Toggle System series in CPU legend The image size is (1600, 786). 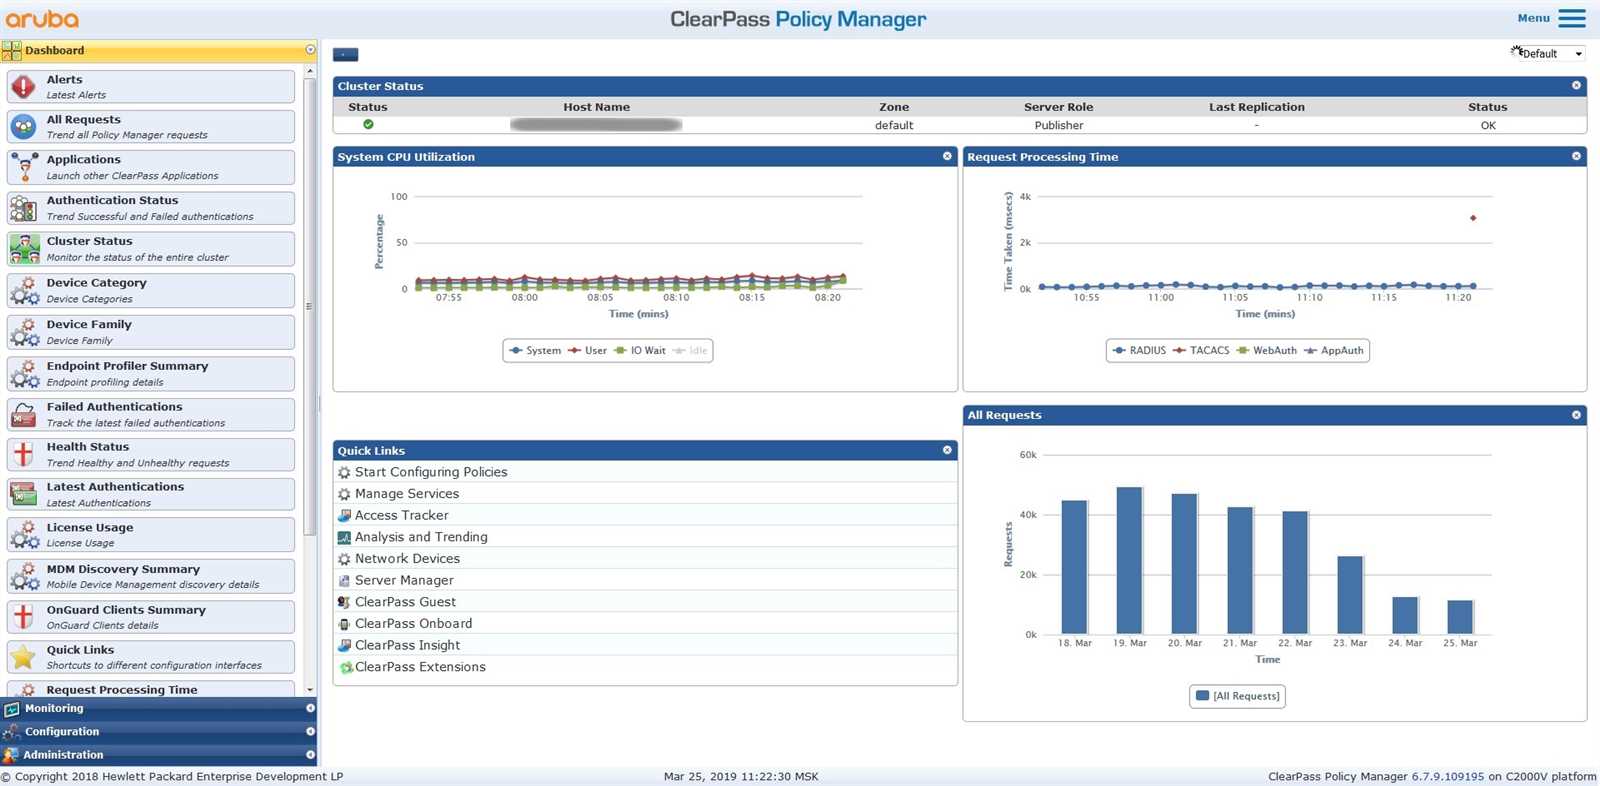535,350
